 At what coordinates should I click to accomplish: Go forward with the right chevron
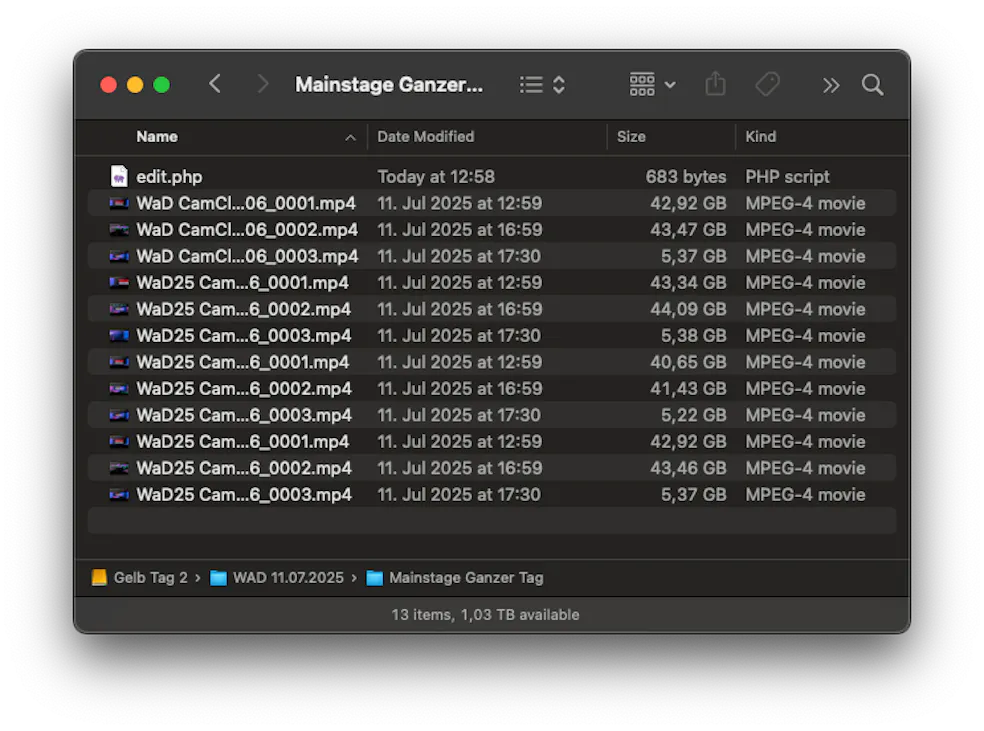pyautogui.click(x=262, y=84)
